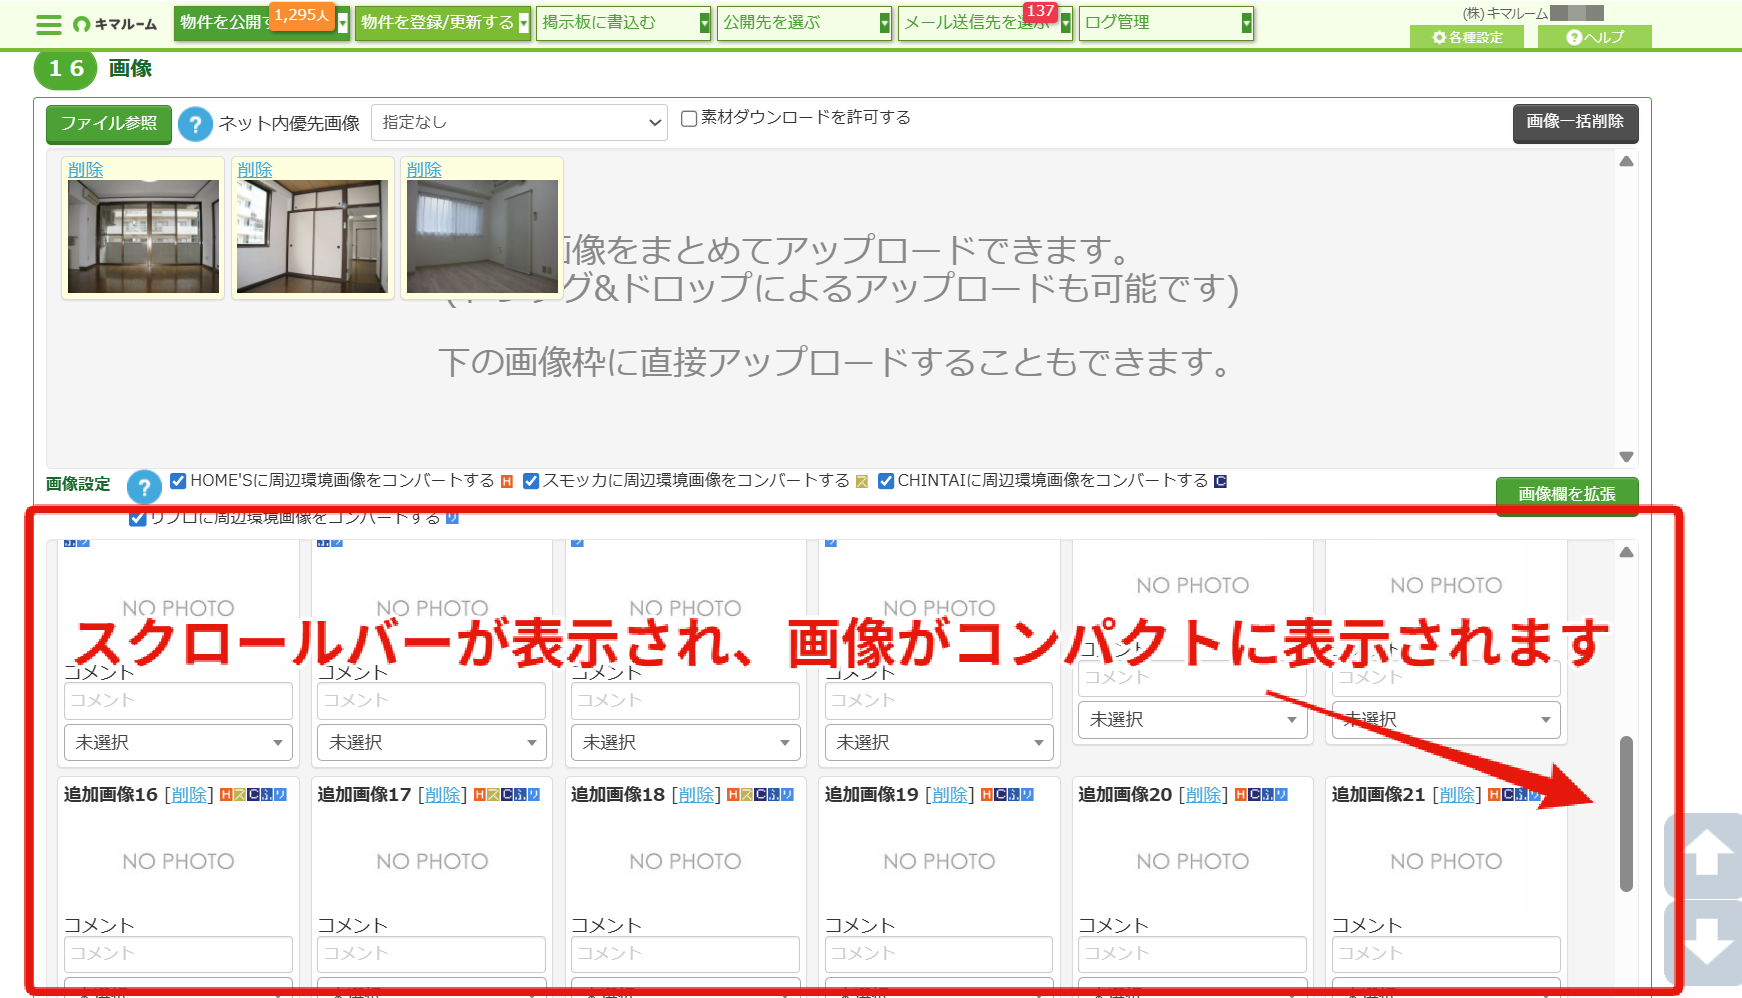The height and width of the screenshot is (998, 1742).
Task: Click NO PHOTO area of 追加画像17
Action: point(432,861)
